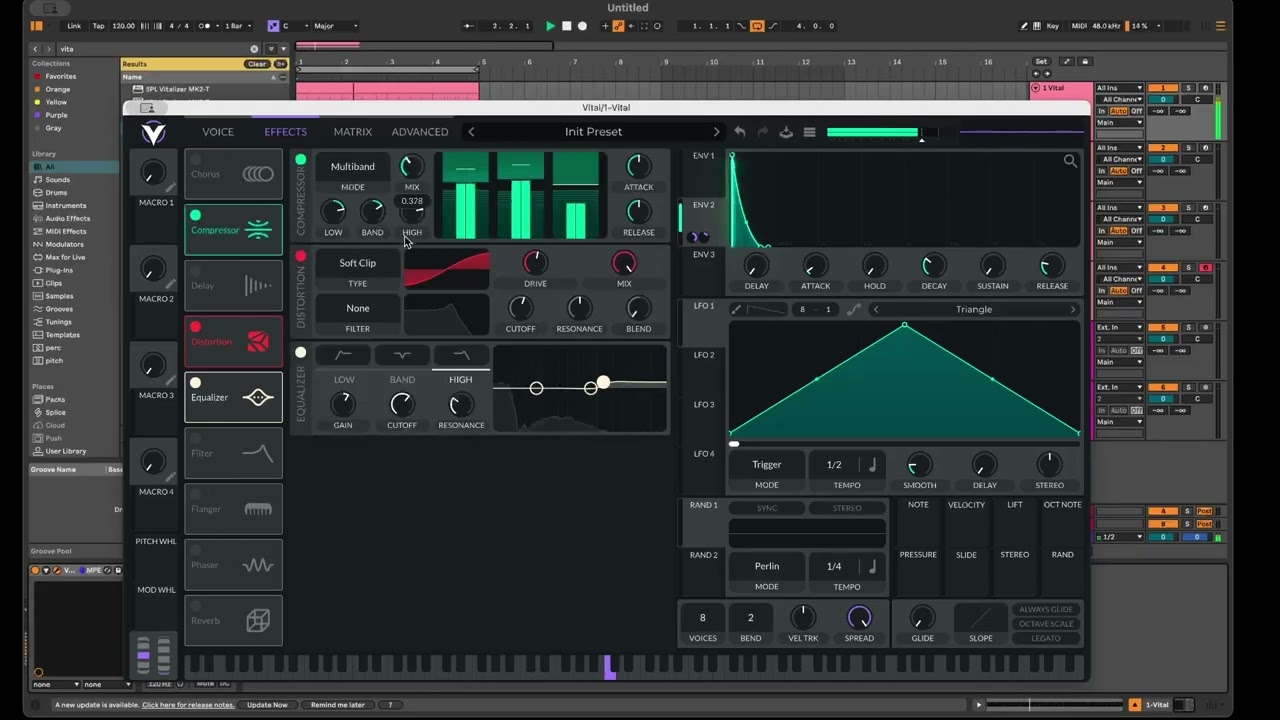Open the release notes link
The image size is (1280, 720).
188,705
